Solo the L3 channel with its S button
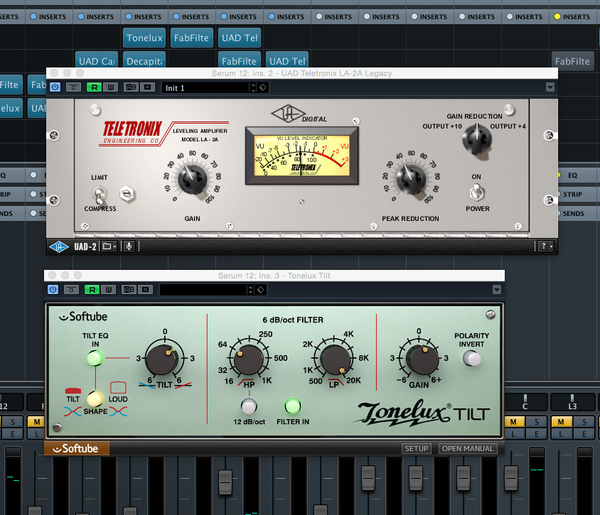Viewport: 600px width, 515px height. point(584,422)
